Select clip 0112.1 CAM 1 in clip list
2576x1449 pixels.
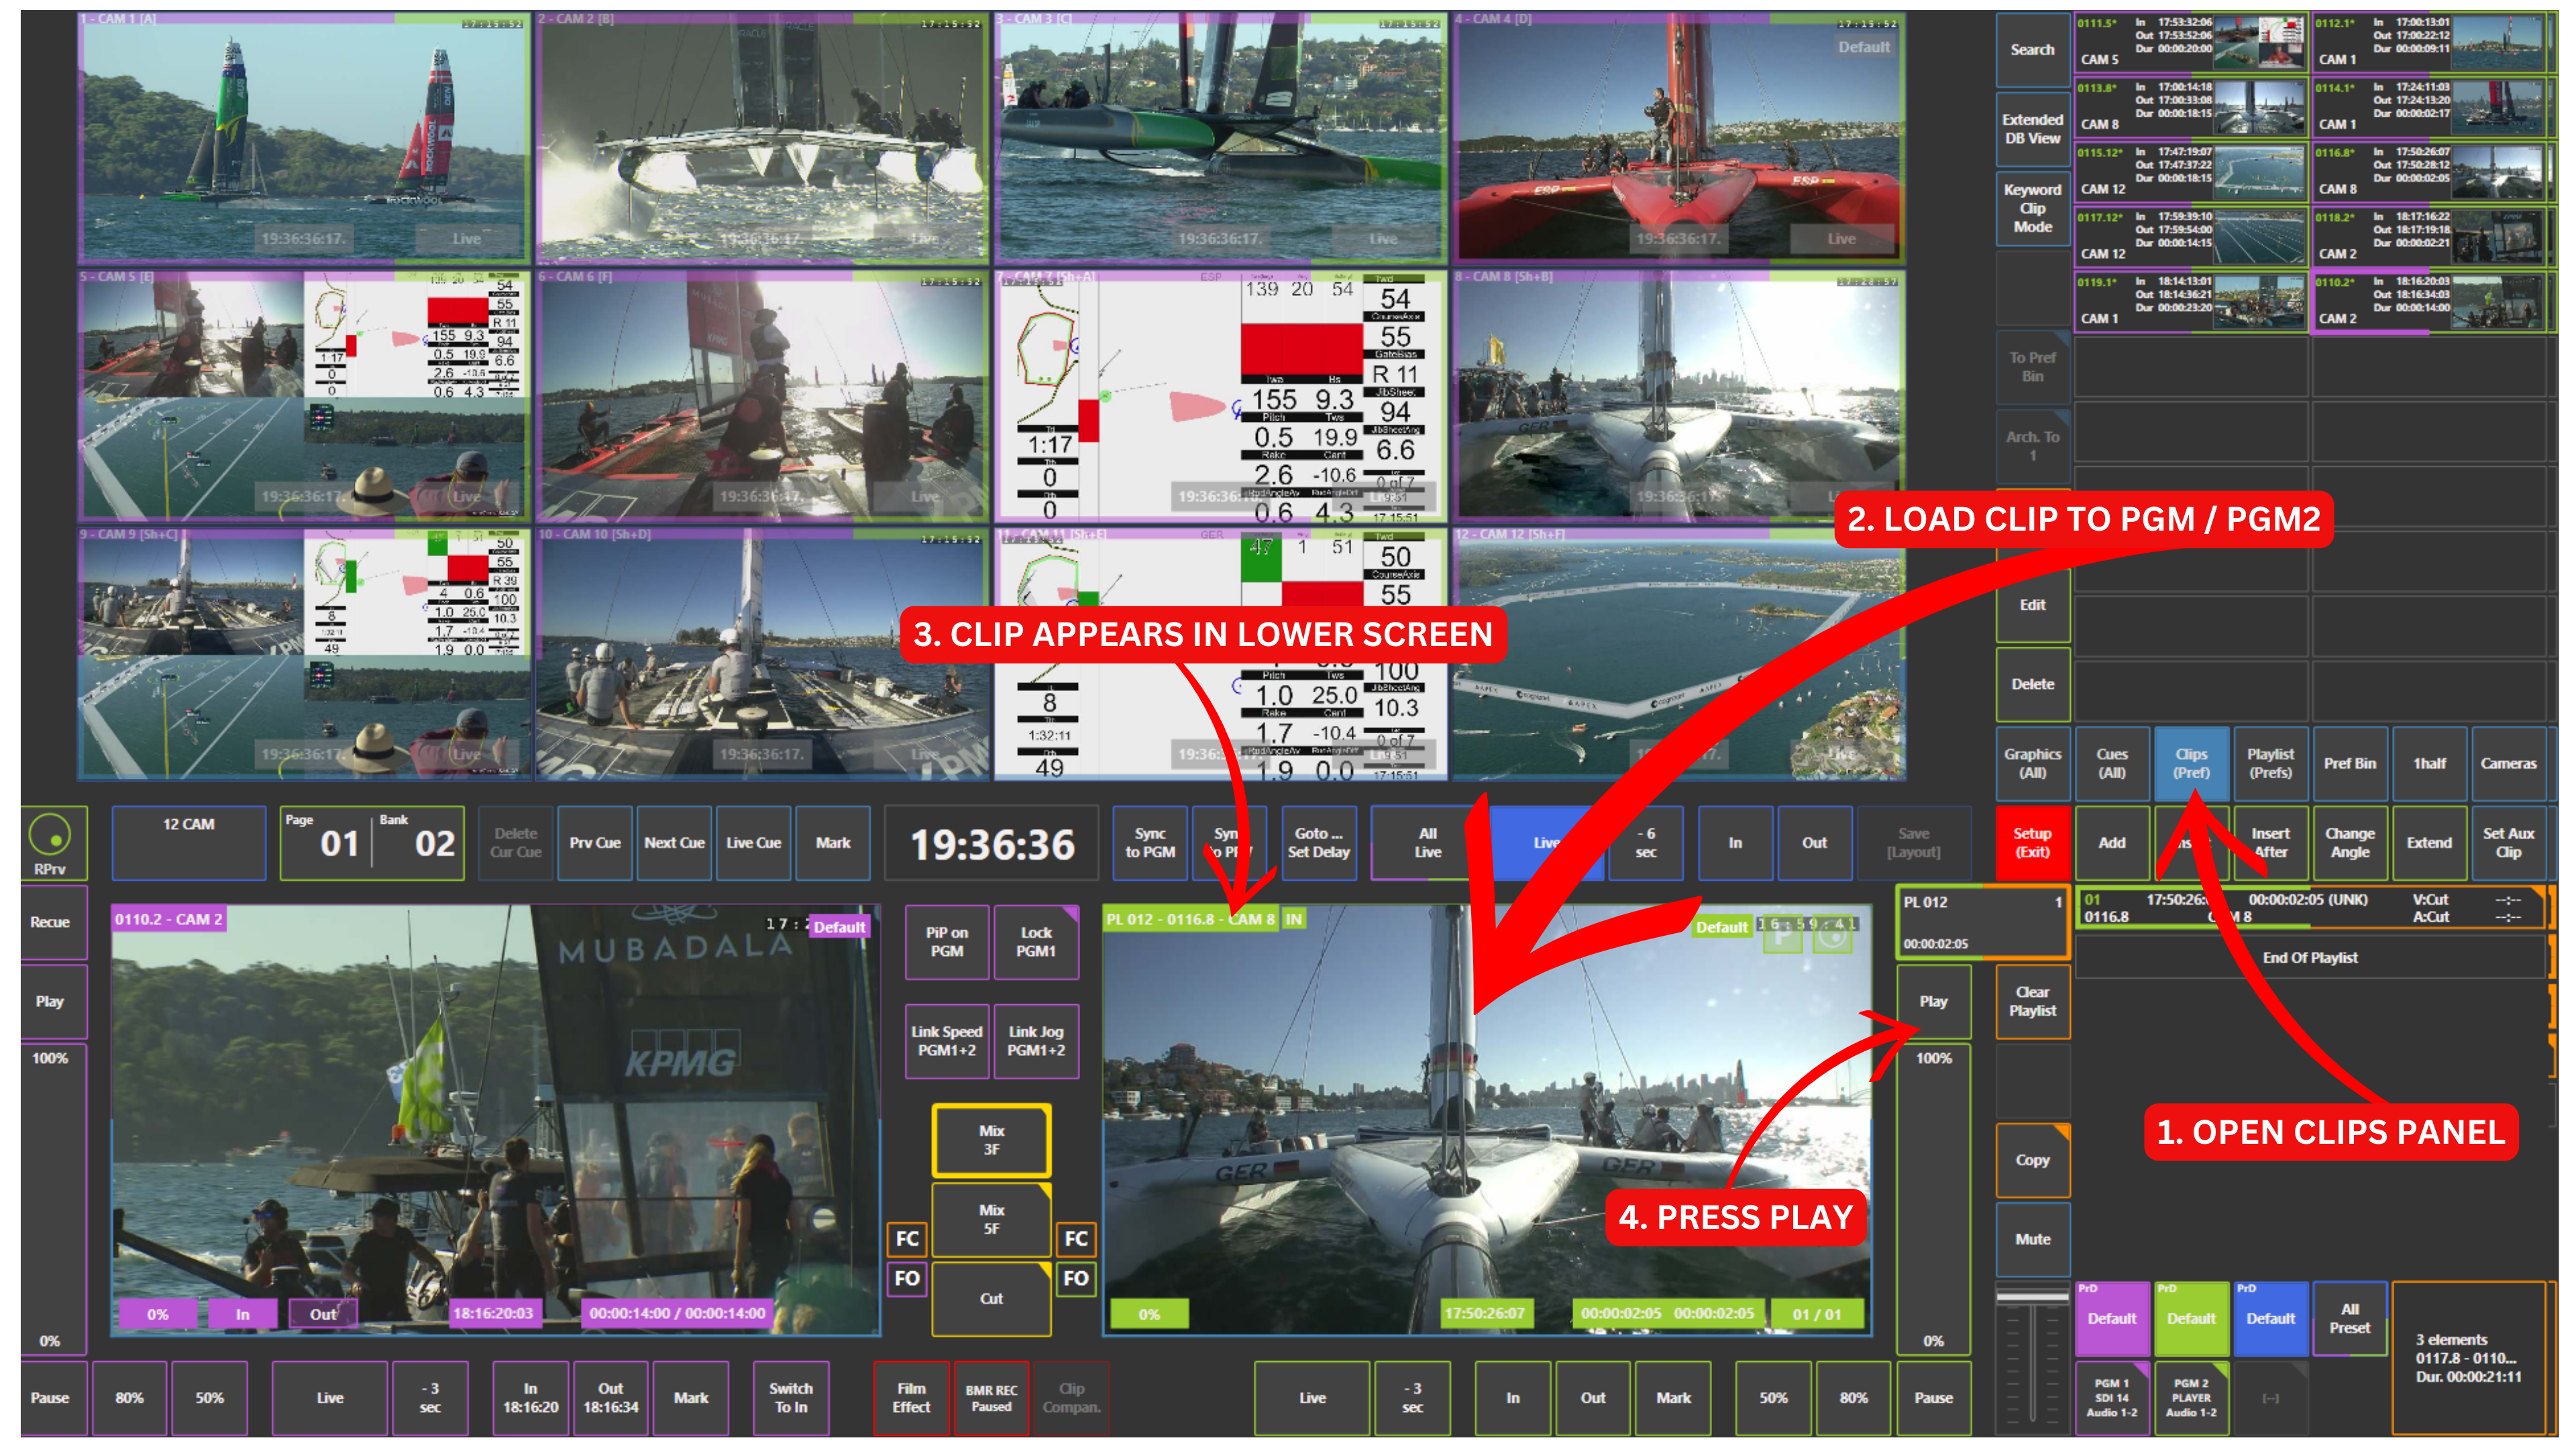(2430, 42)
